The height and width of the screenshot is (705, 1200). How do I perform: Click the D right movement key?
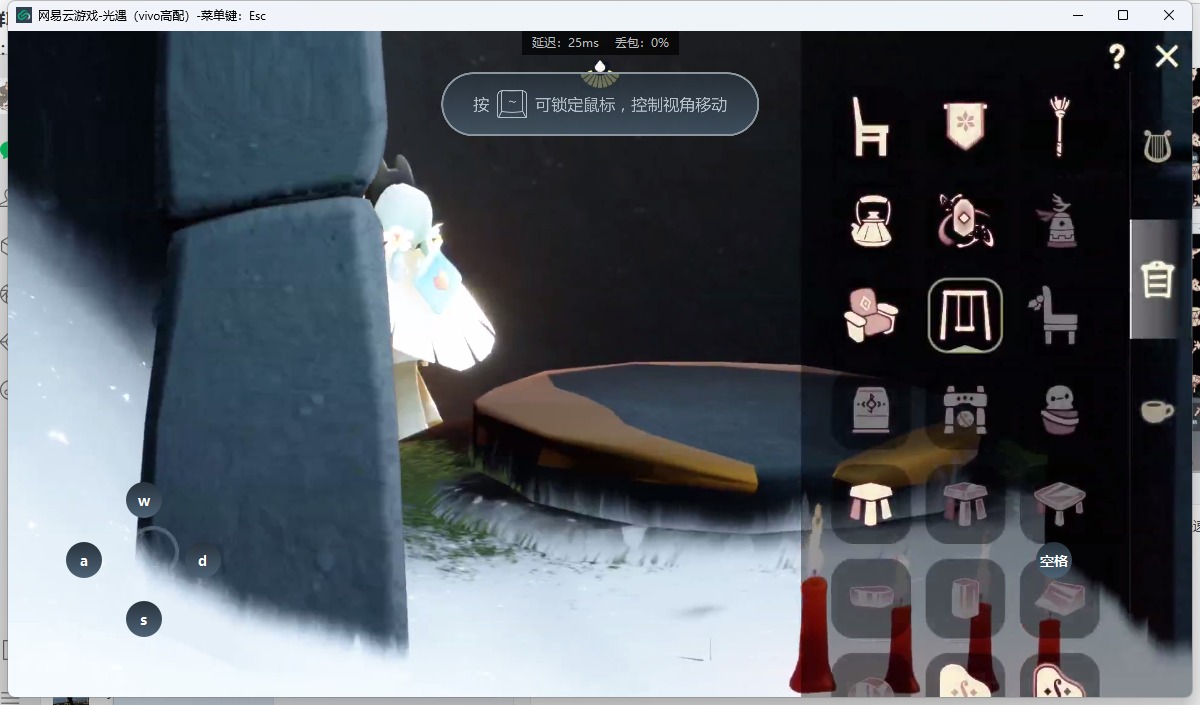tap(202, 560)
